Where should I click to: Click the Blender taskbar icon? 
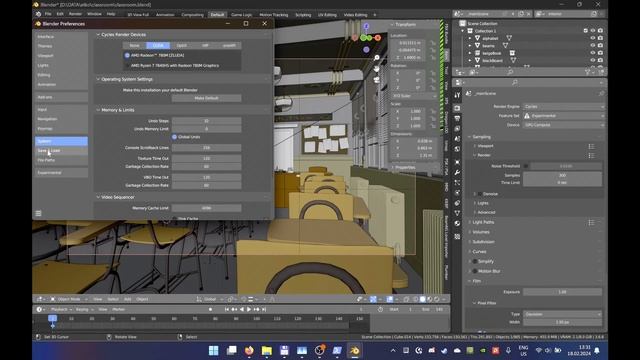[x=354, y=351]
